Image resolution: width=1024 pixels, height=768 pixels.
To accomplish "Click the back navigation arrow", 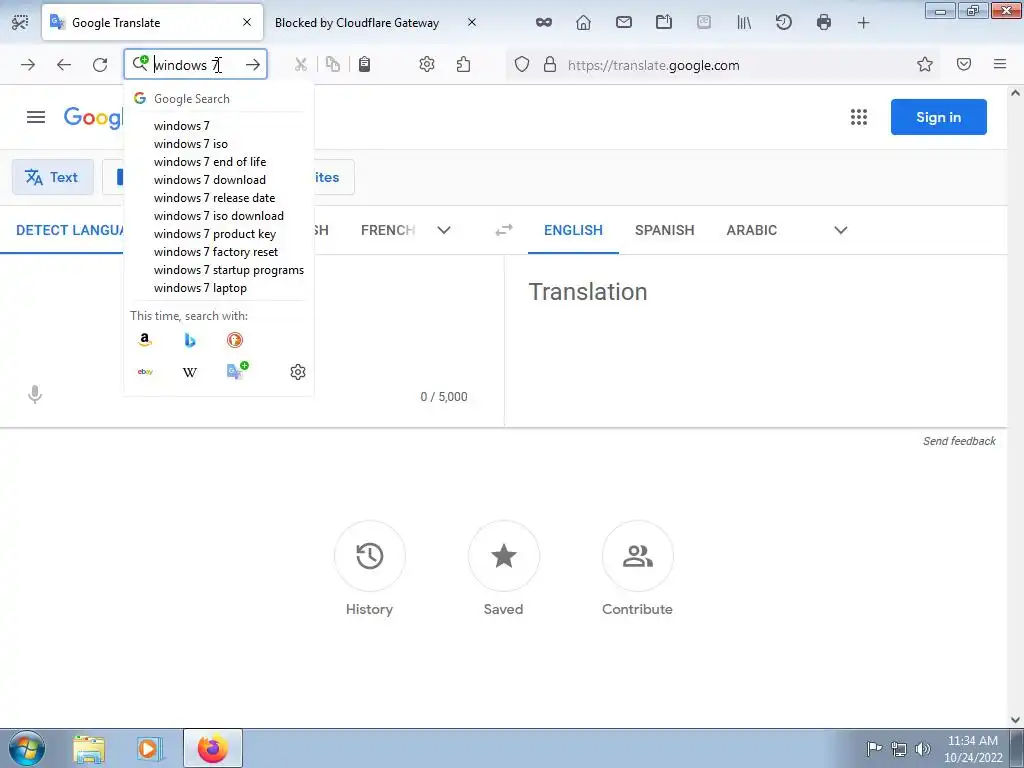I will click(x=63, y=65).
